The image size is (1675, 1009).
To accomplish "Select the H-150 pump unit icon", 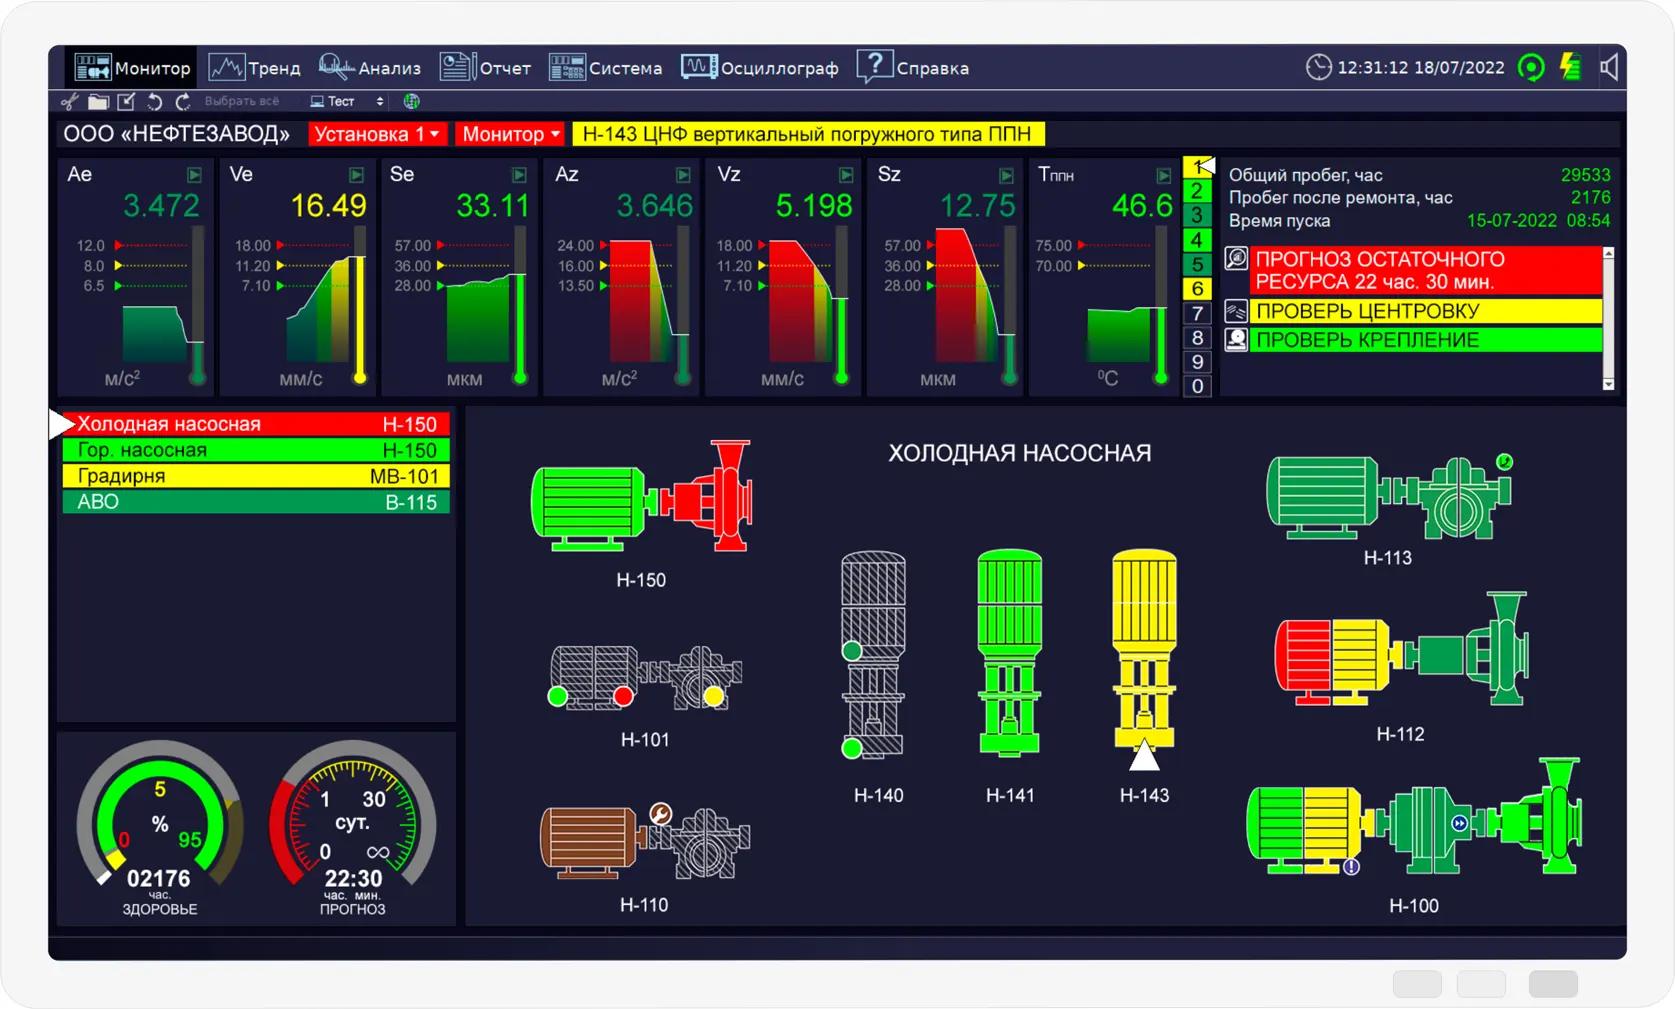I will (641, 497).
